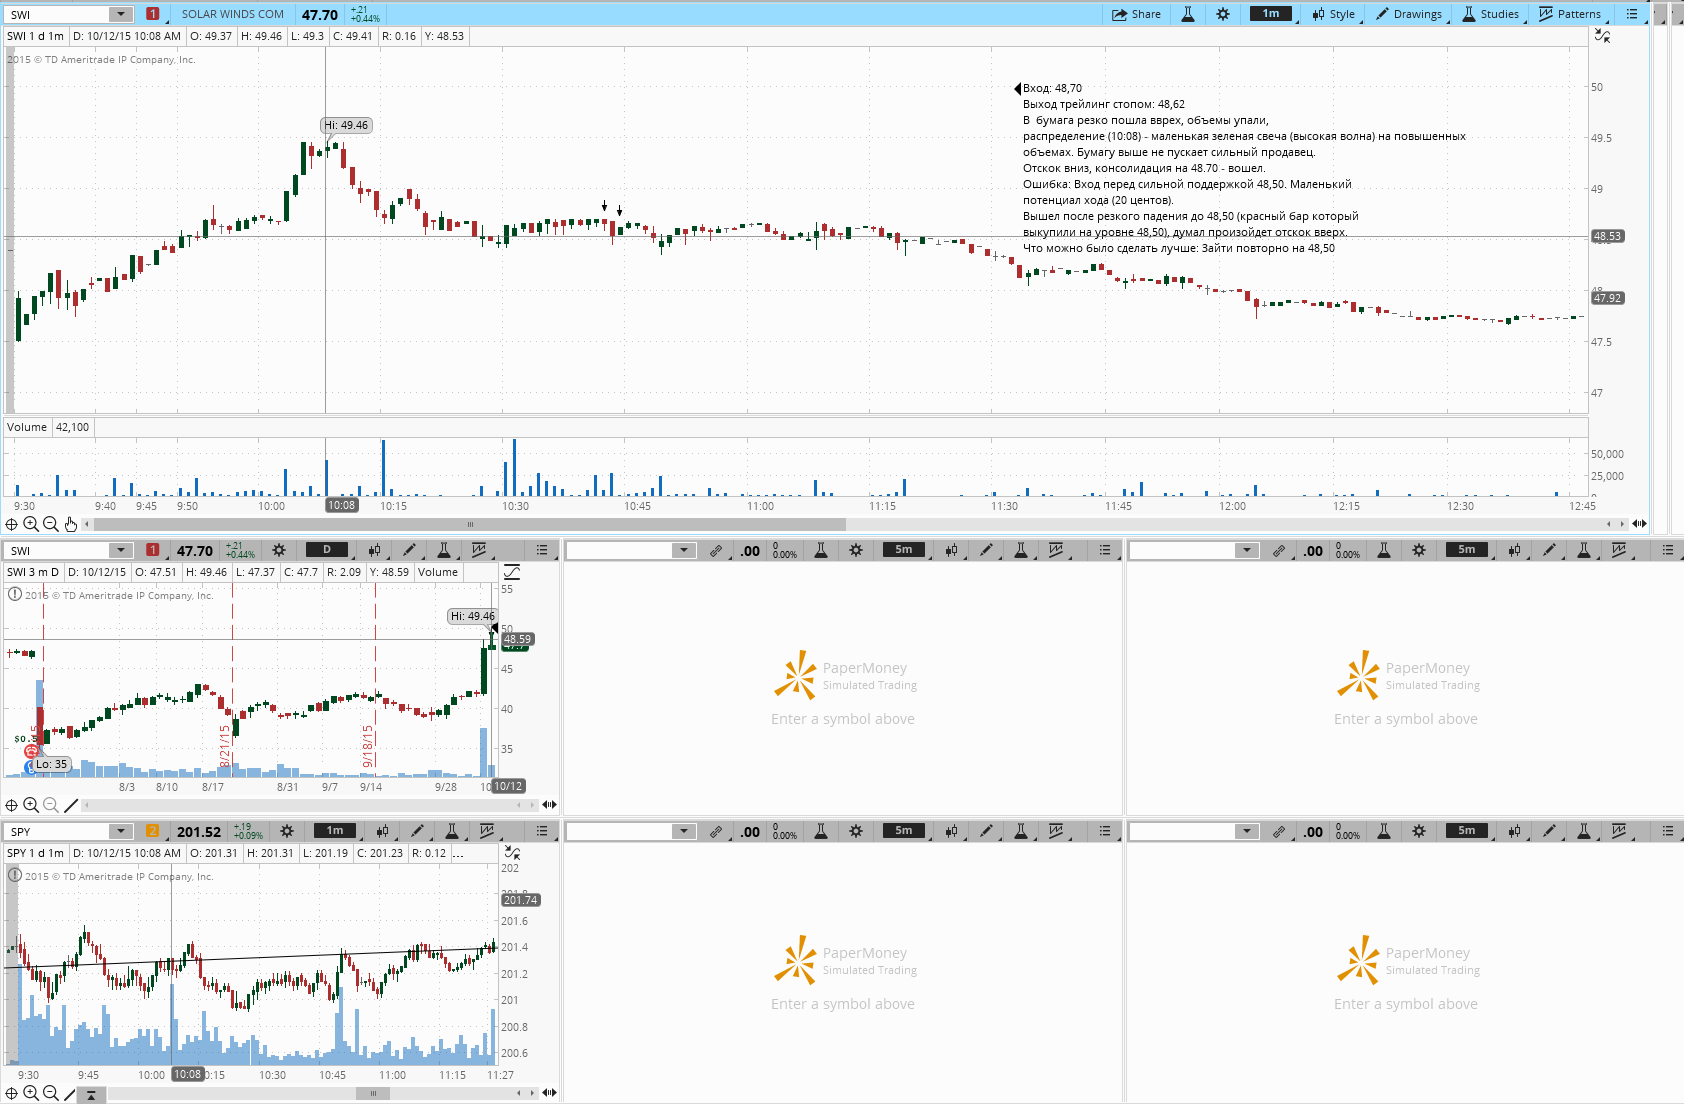Open the list menu in the upper right empty chart
The width and height of the screenshot is (1684, 1104).
1668,550
